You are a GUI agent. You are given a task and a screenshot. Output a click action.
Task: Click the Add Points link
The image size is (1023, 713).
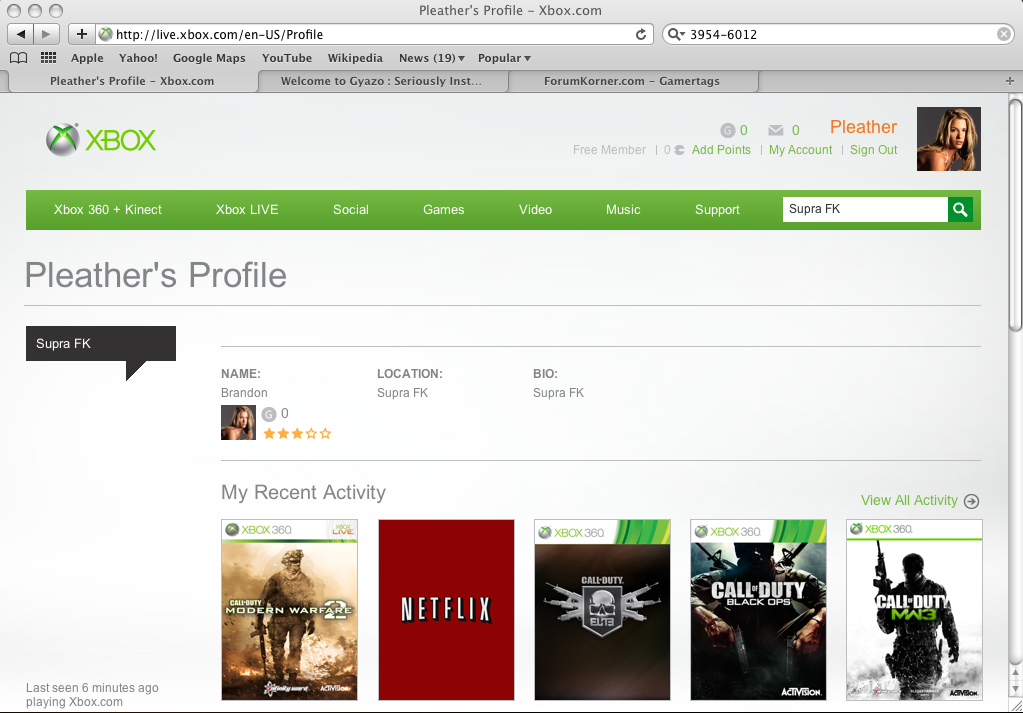(x=721, y=150)
